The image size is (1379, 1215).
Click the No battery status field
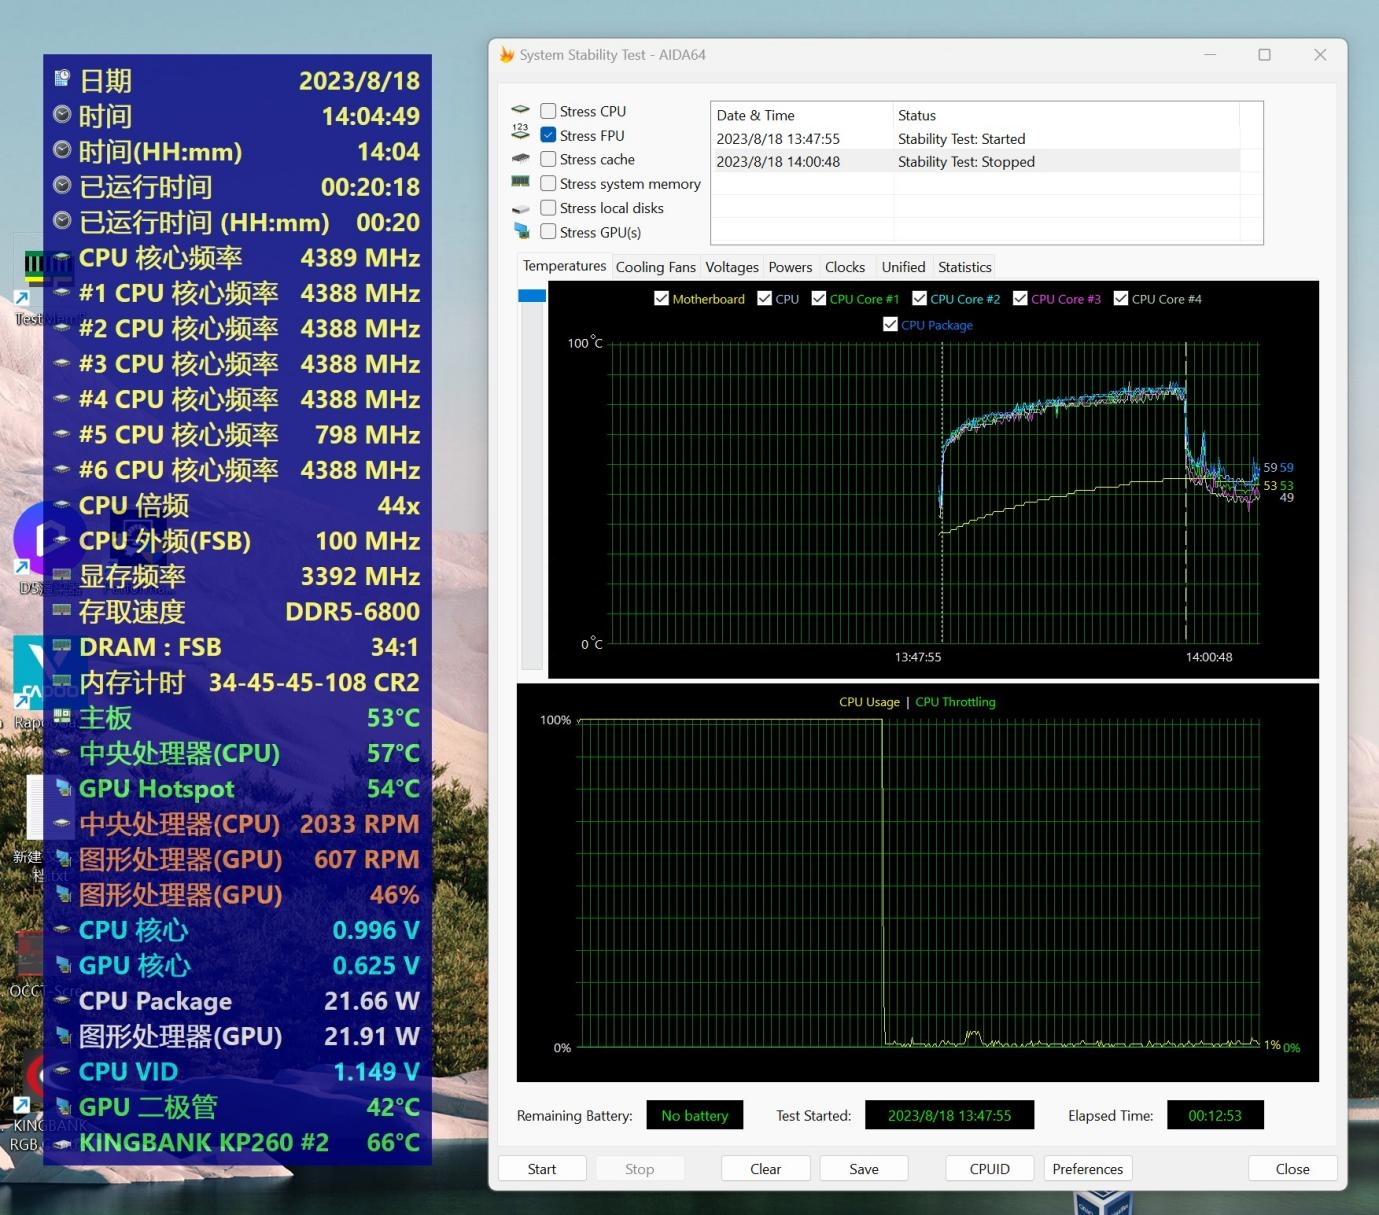[x=695, y=1115]
